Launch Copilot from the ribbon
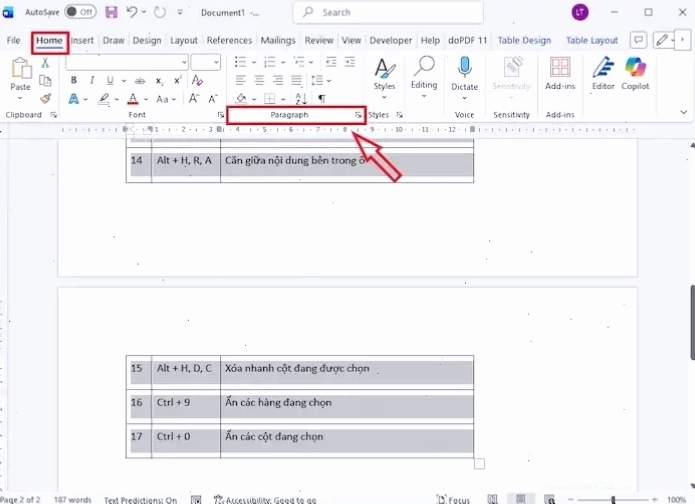695x504 pixels. tap(635, 74)
